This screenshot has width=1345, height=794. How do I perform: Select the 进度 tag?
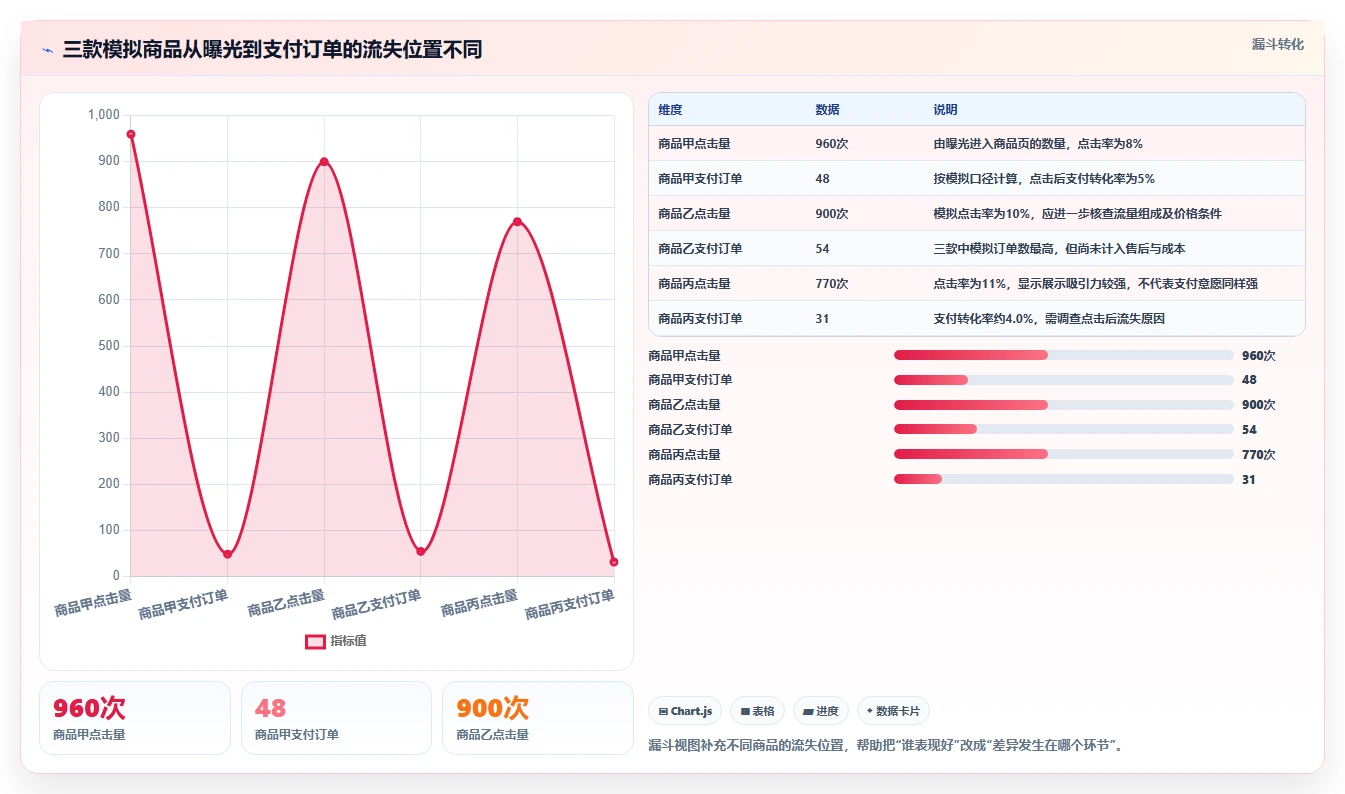tap(820, 711)
